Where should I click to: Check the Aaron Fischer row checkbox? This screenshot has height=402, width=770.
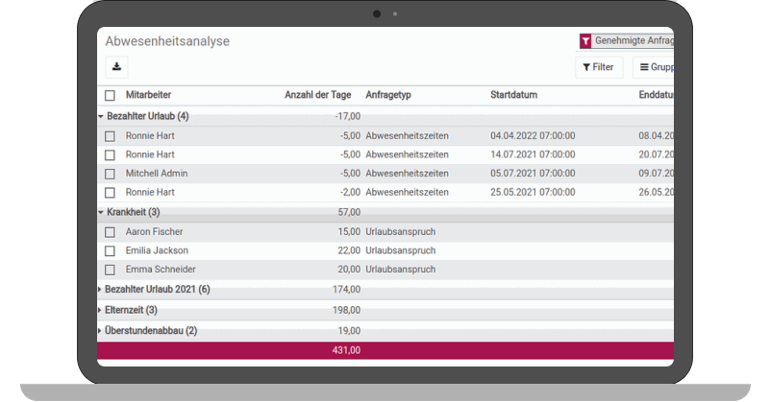[110, 232]
